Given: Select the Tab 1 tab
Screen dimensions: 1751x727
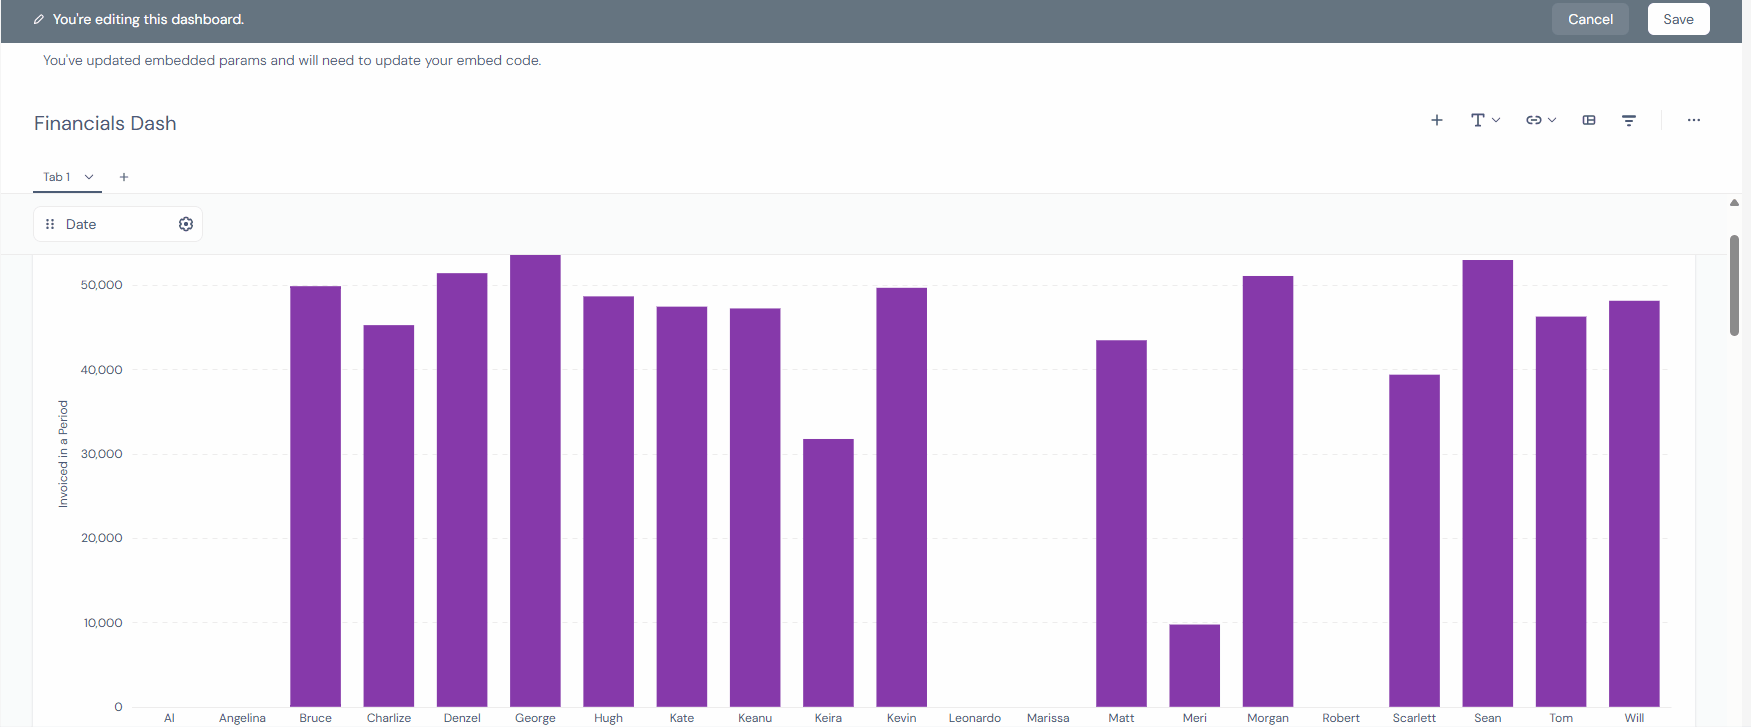Looking at the screenshot, I should pos(57,177).
